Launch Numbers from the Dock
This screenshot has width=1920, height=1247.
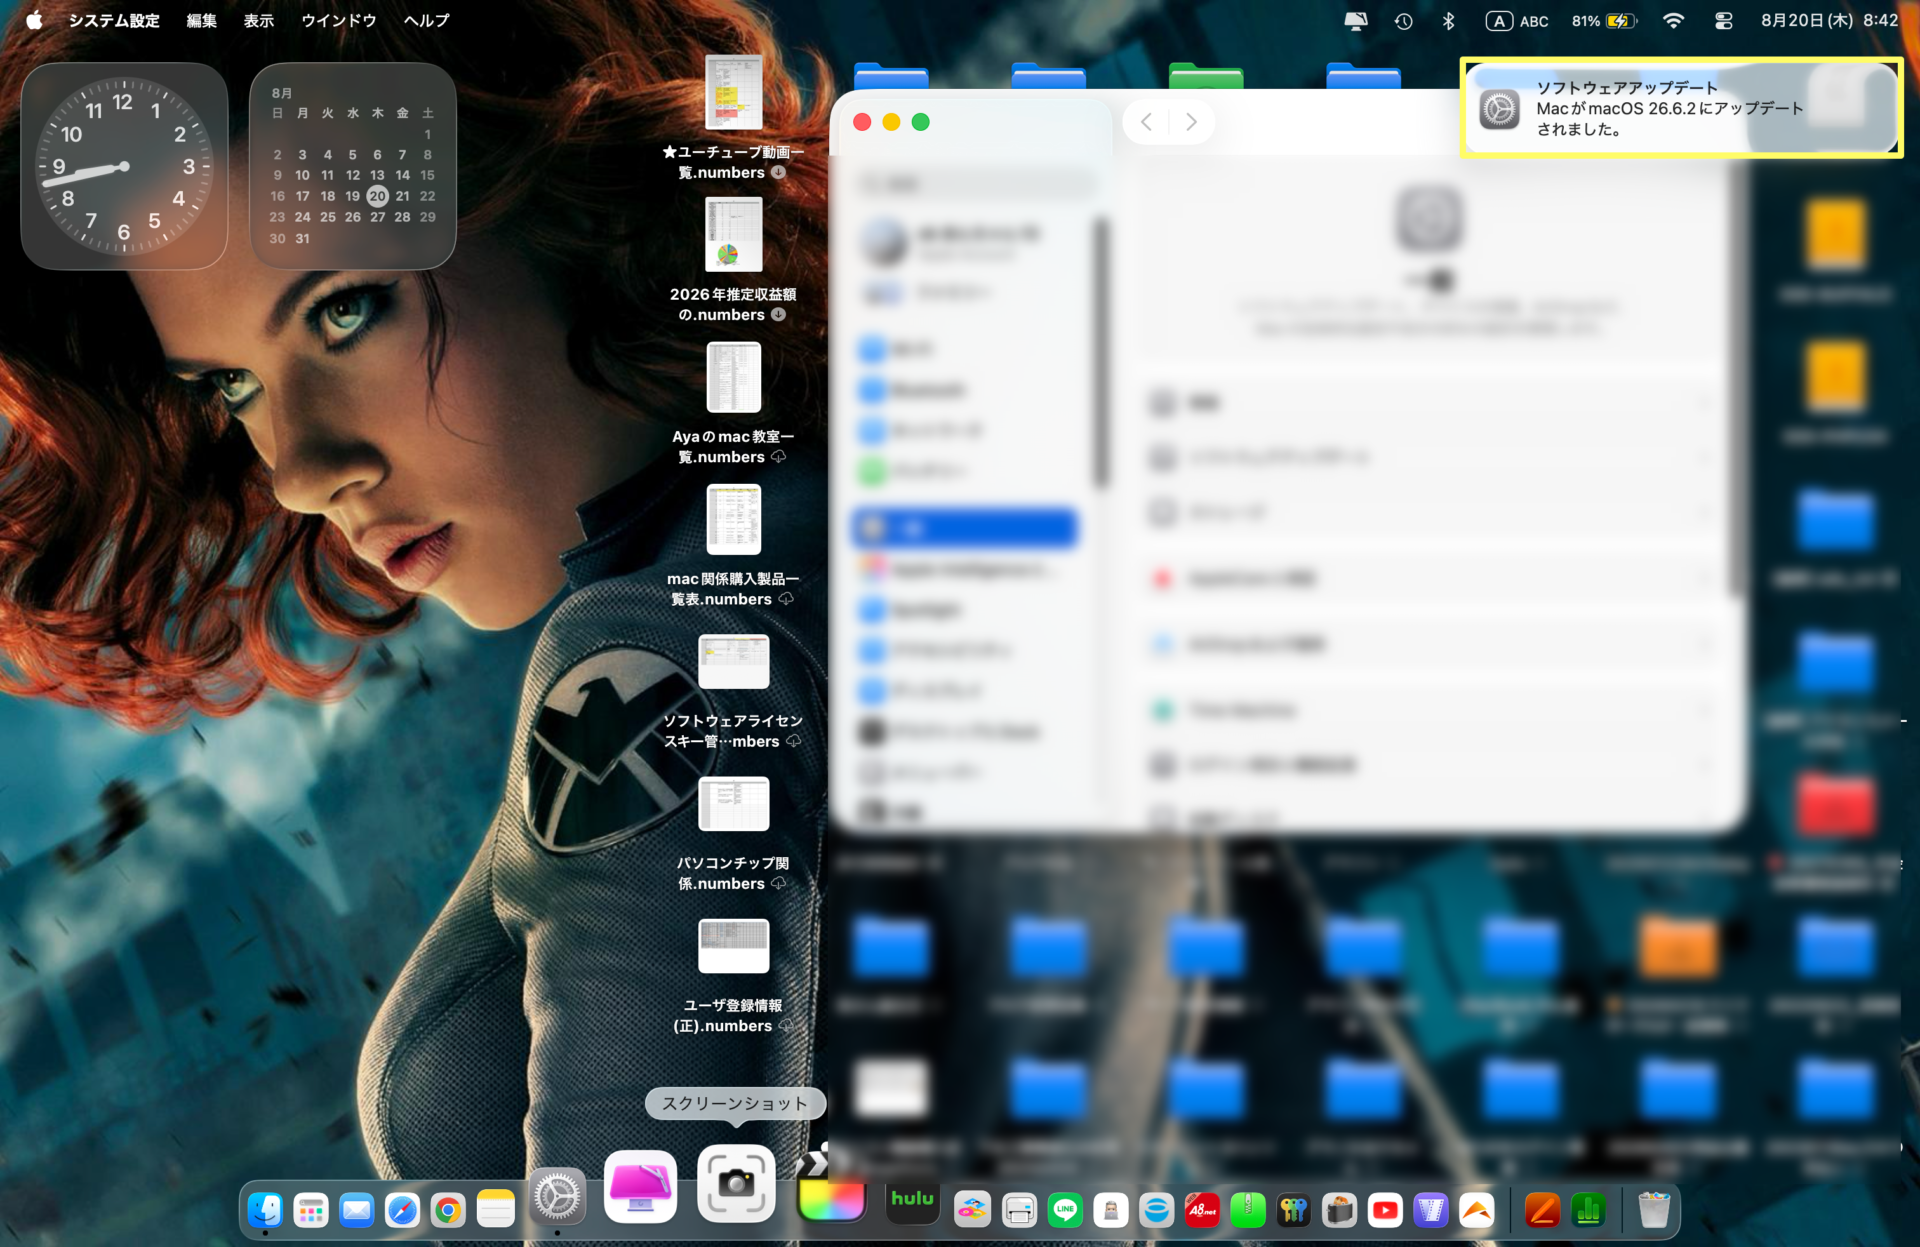(x=1588, y=1211)
